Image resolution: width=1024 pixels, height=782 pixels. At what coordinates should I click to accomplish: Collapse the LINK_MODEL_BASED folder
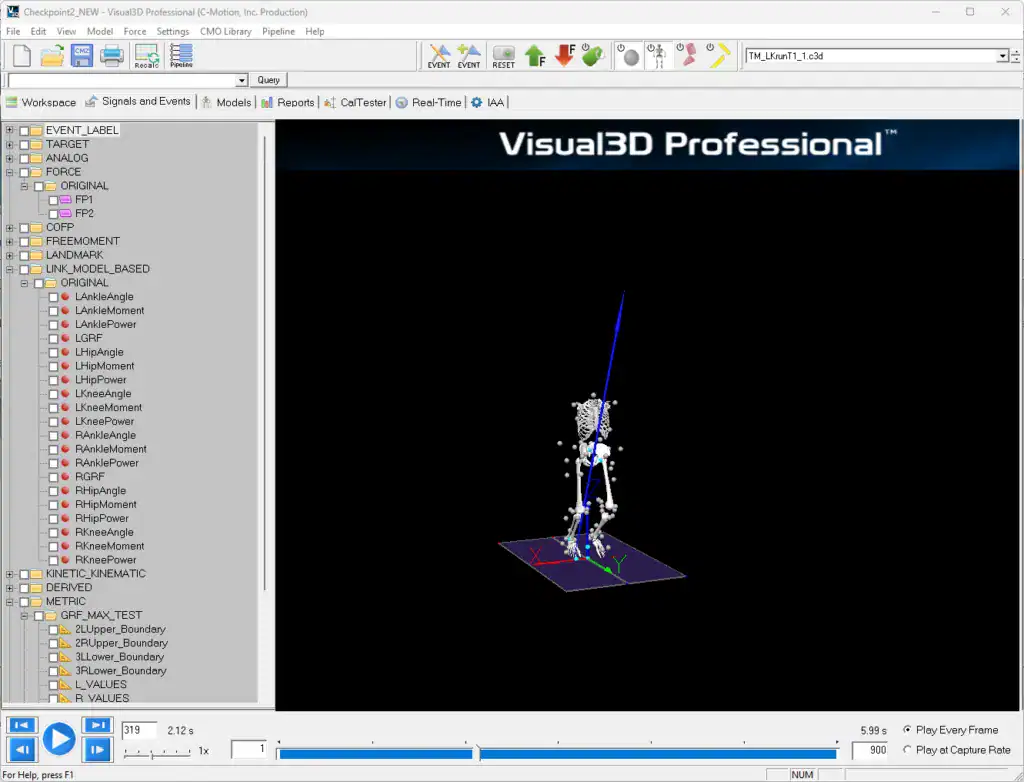point(10,269)
